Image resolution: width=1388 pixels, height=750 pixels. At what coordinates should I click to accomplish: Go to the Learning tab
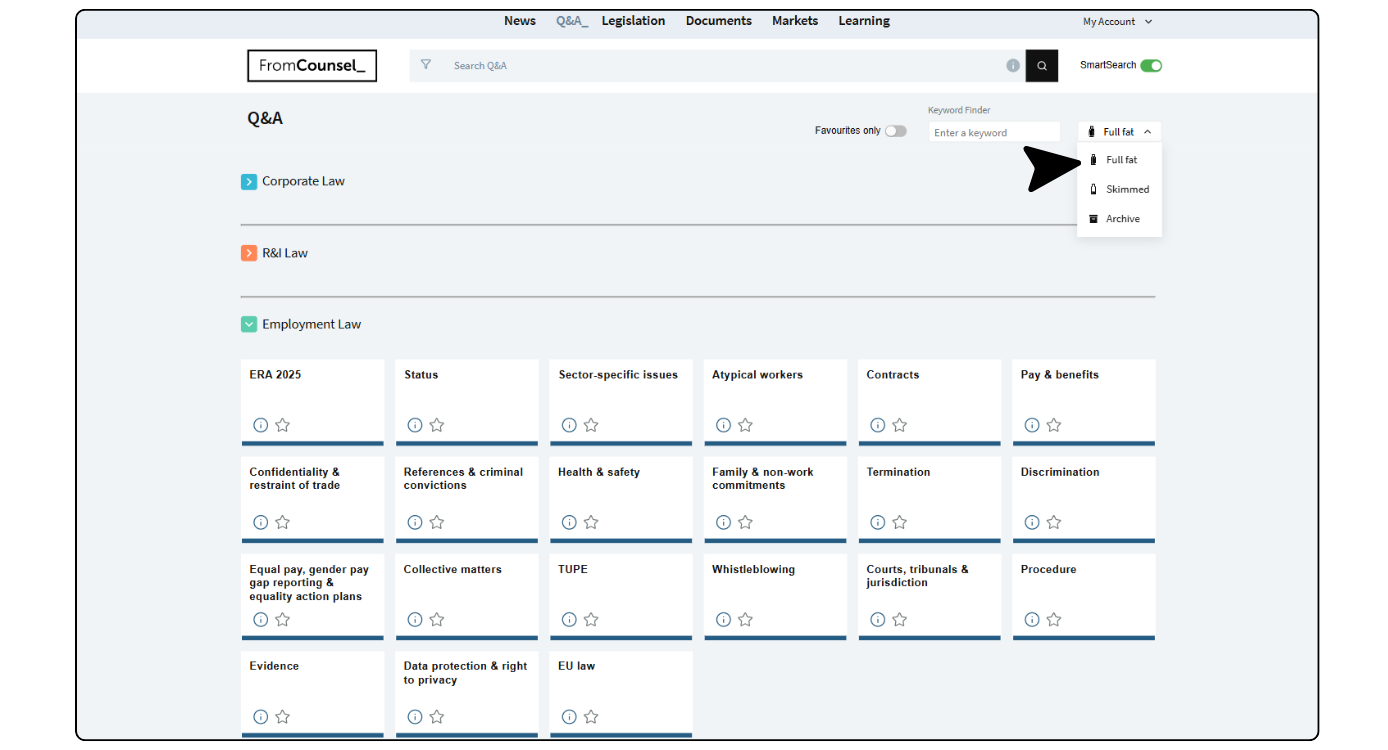(864, 21)
